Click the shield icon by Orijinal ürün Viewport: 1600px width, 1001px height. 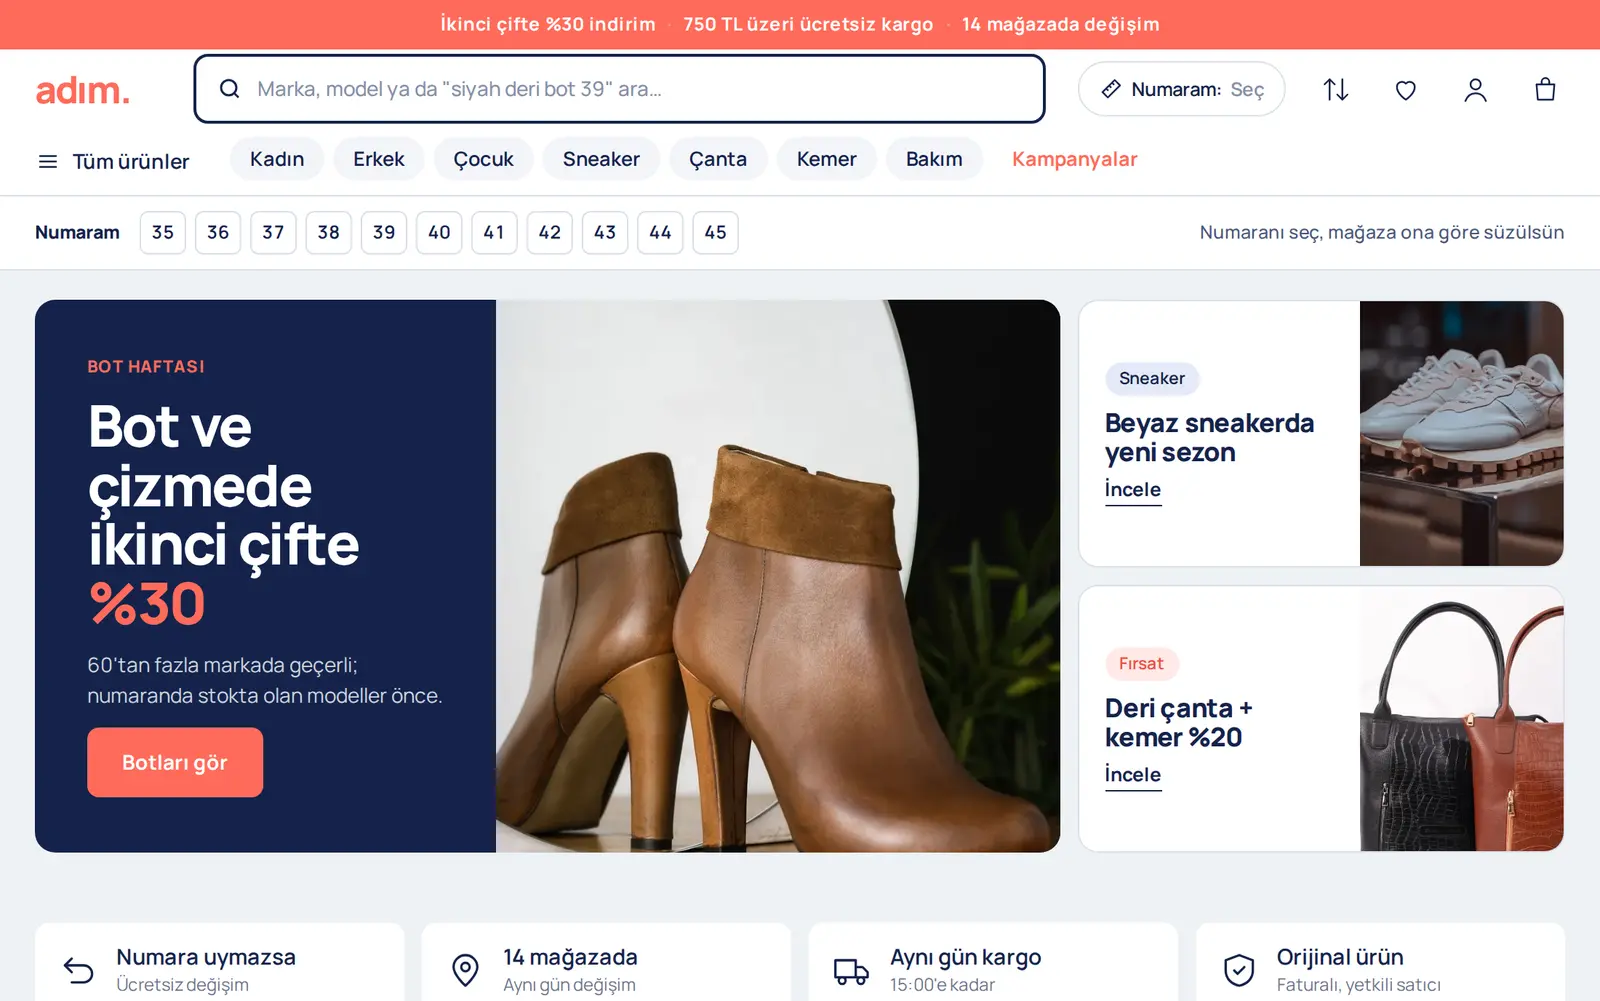tap(1239, 970)
